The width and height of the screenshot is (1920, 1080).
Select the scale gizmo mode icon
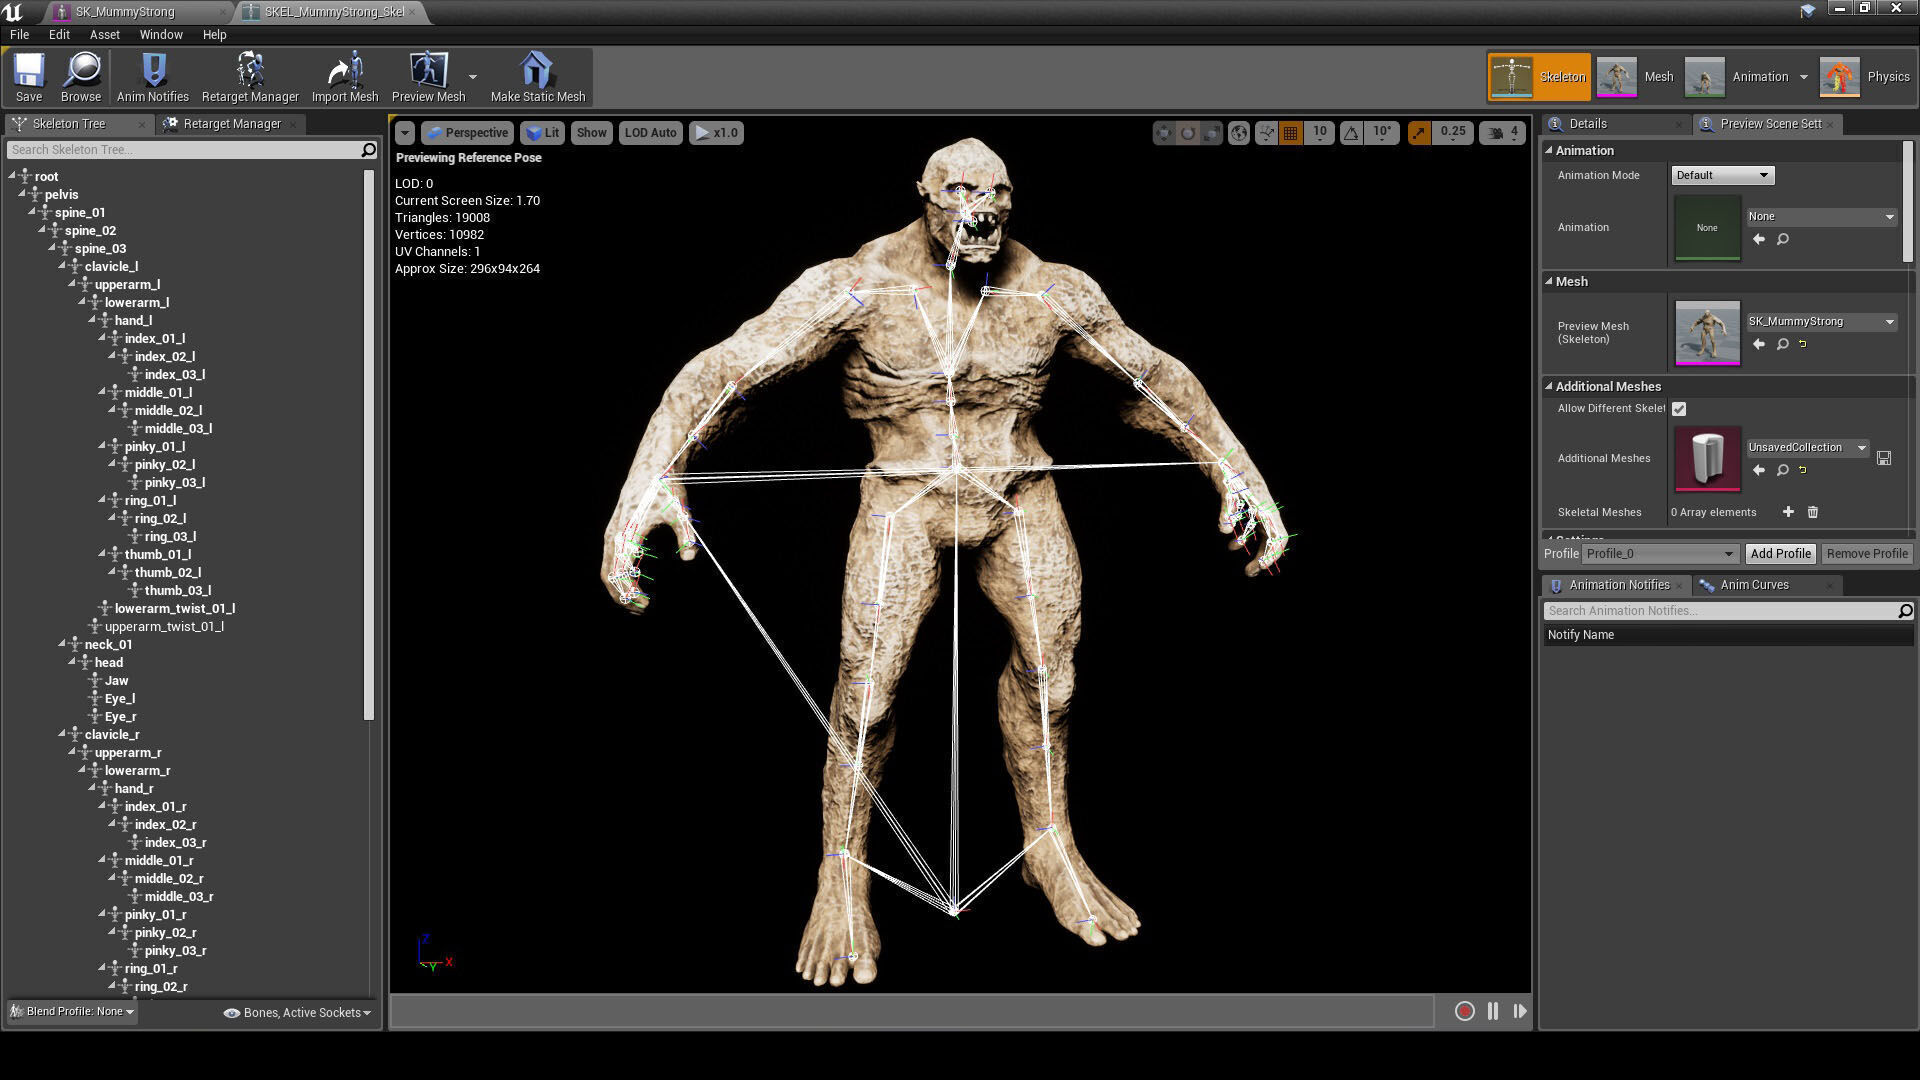click(x=1211, y=133)
